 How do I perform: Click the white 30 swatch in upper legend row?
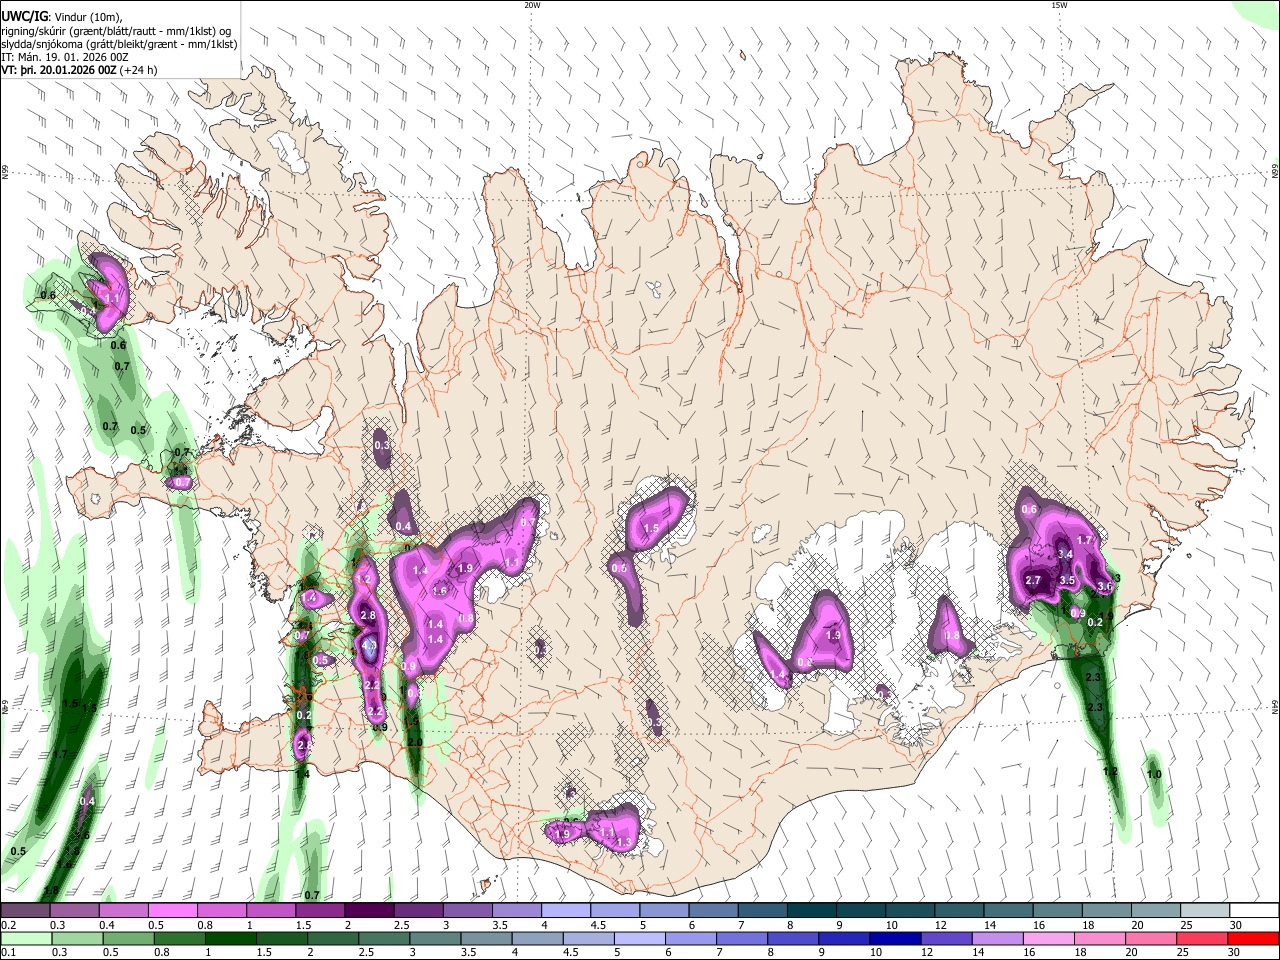(1254, 910)
